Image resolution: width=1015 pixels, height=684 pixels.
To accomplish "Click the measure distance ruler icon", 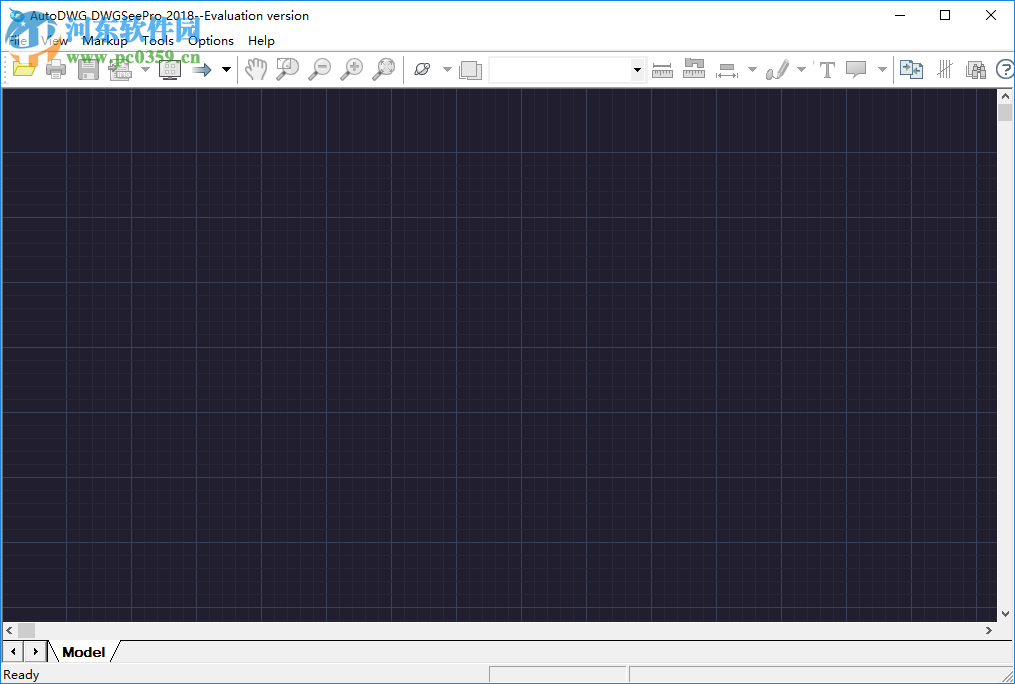I will tap(662, 70).
